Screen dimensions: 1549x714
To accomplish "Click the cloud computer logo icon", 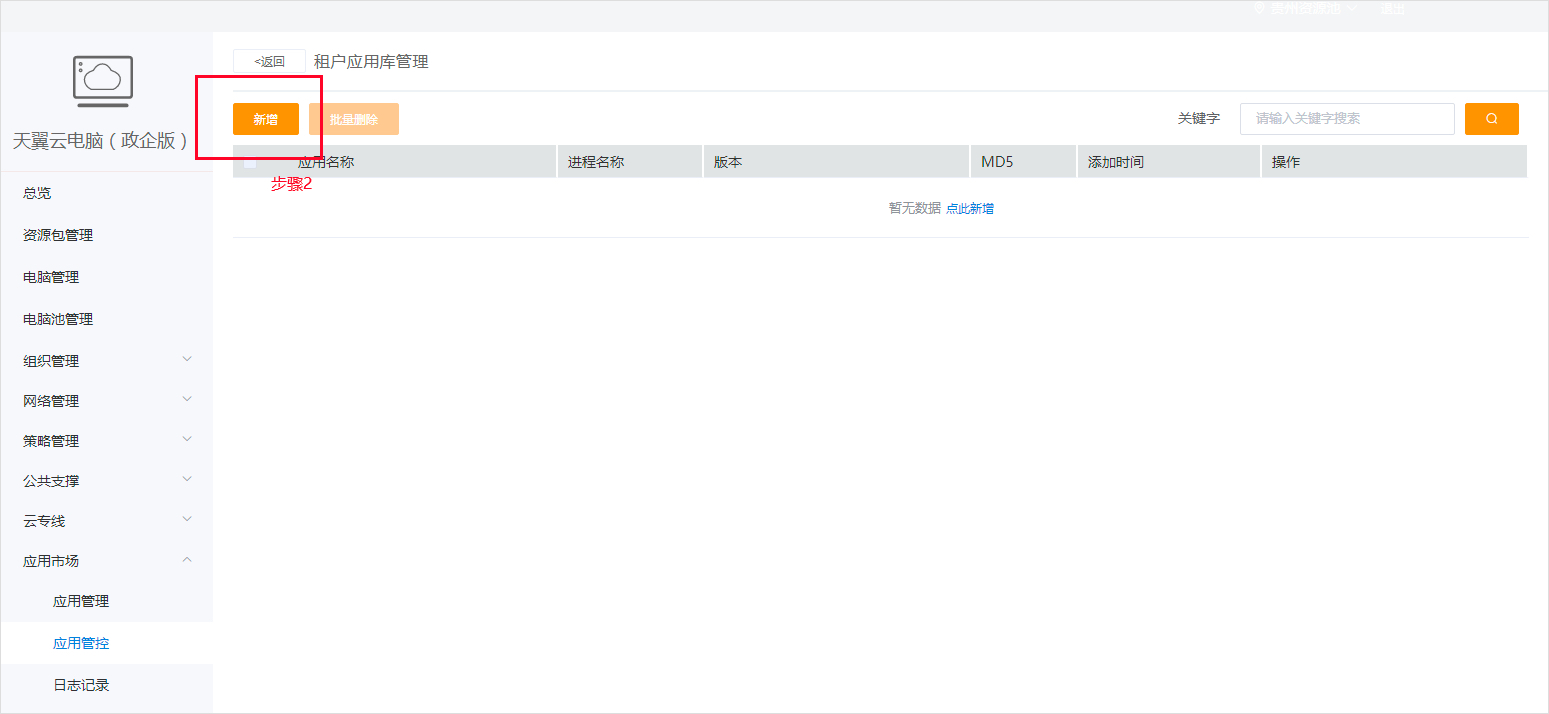I will (103, 81).
